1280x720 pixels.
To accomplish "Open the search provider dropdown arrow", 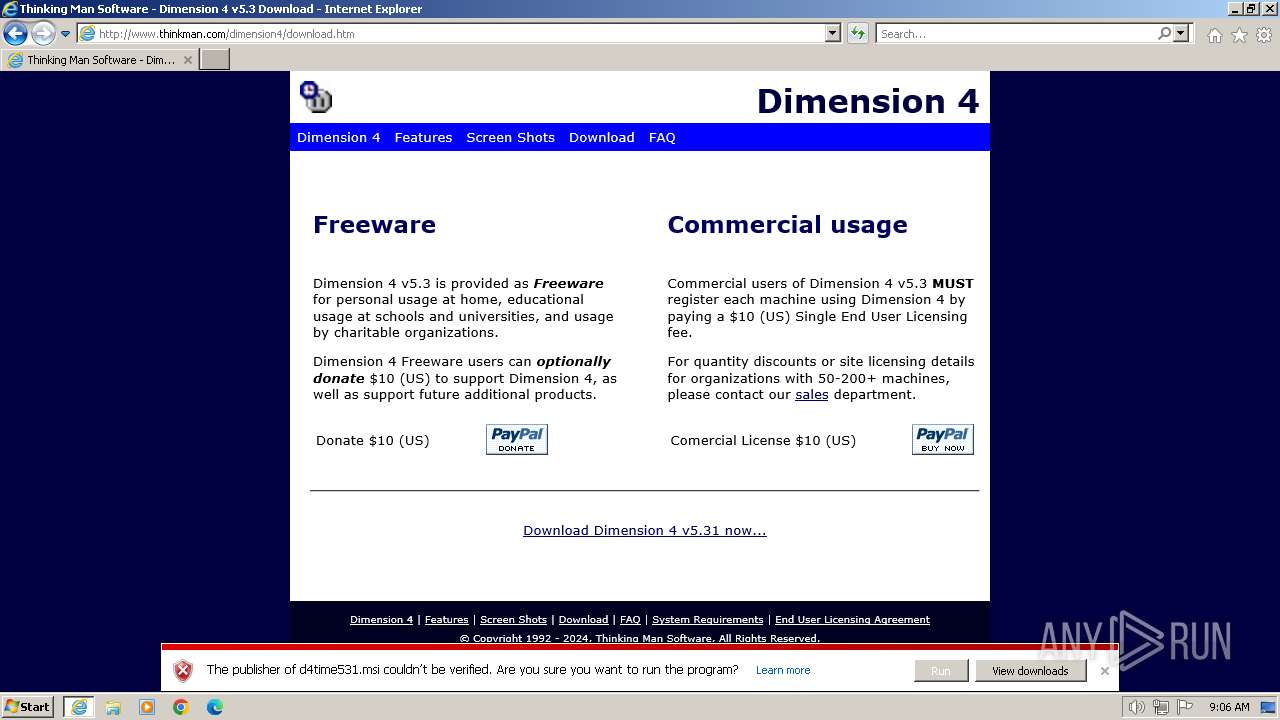I will pyautogui.click(x=1181, y=33).
